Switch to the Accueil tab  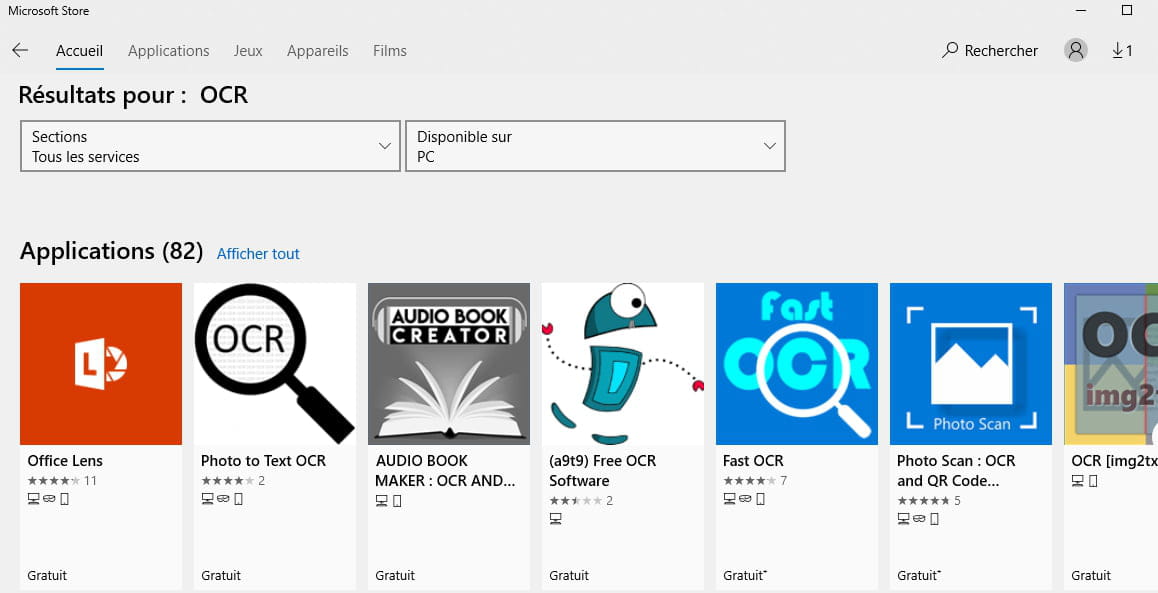[x=80, y=50]
